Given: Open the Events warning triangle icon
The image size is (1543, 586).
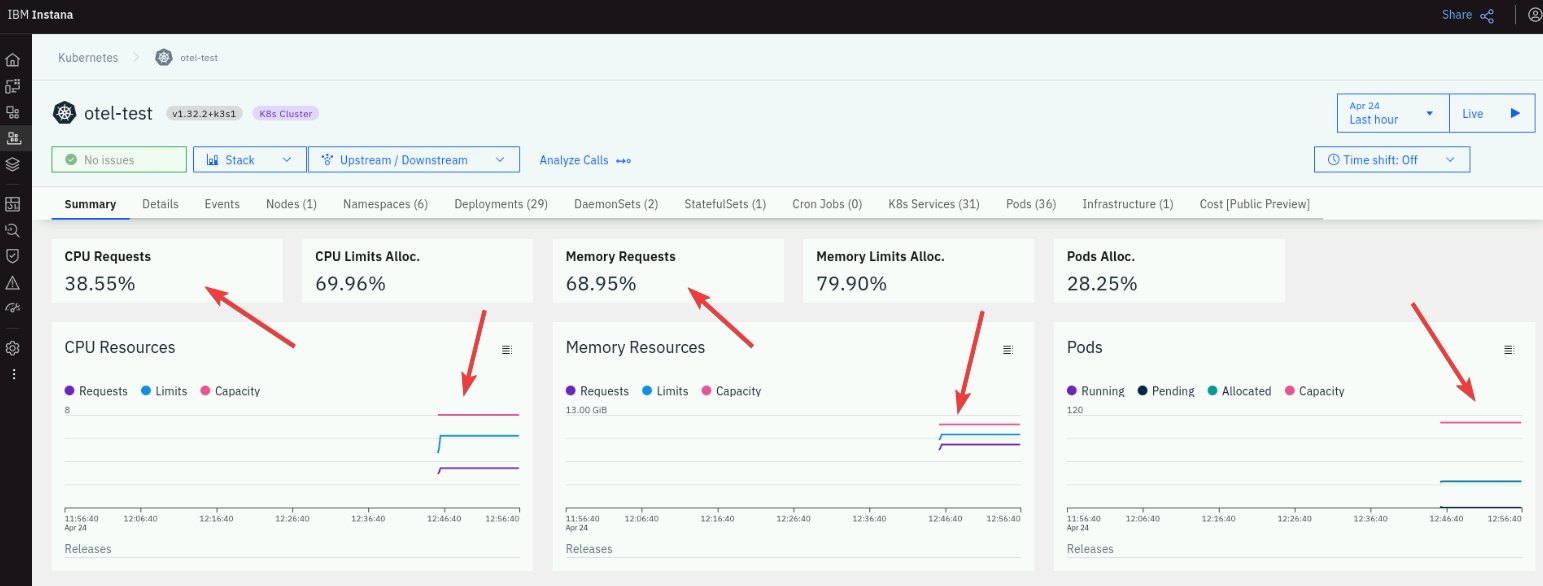Looking at the screenshot, I should tap(12, 282).
